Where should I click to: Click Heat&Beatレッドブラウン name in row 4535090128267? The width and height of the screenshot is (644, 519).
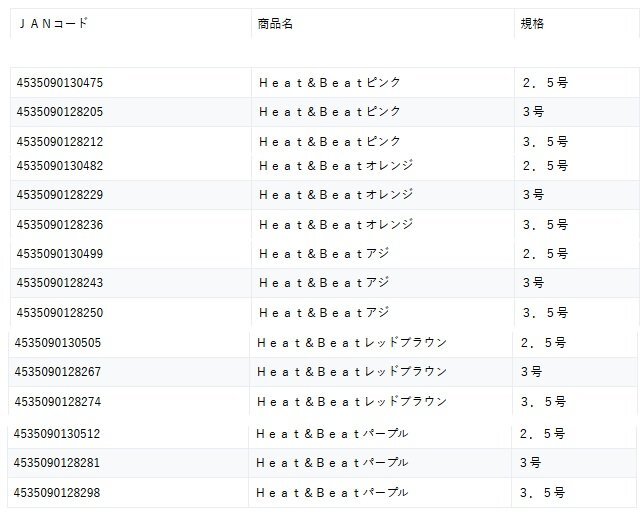click(352, 372)
